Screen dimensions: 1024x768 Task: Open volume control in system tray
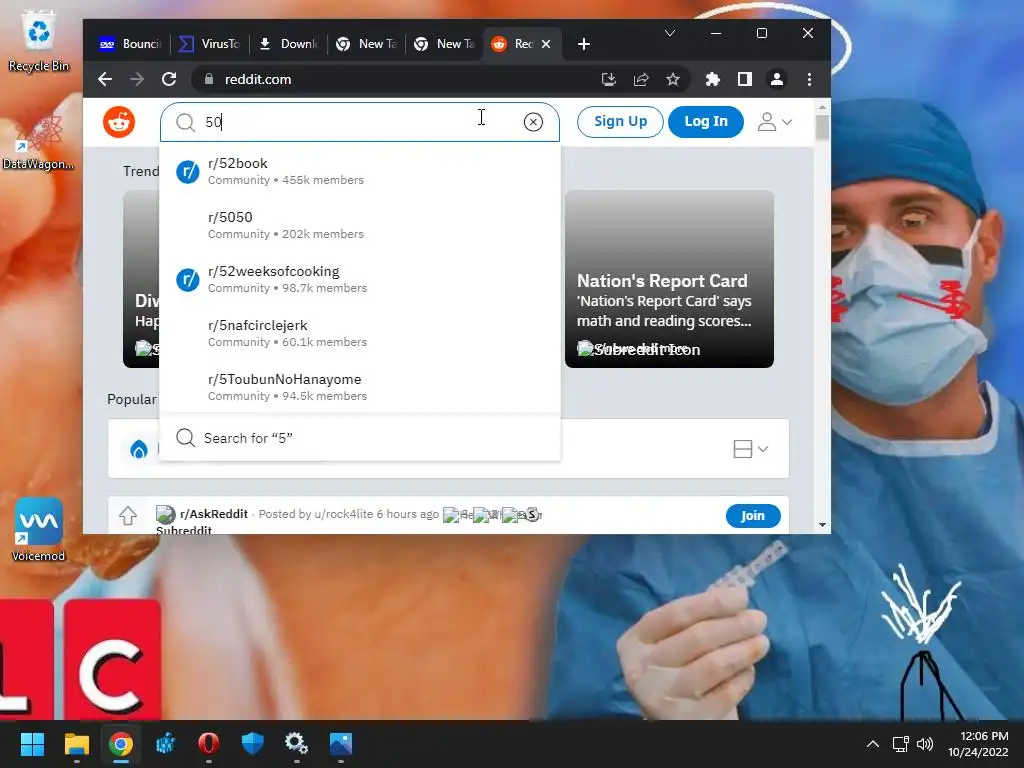click(x=925, y=744)
